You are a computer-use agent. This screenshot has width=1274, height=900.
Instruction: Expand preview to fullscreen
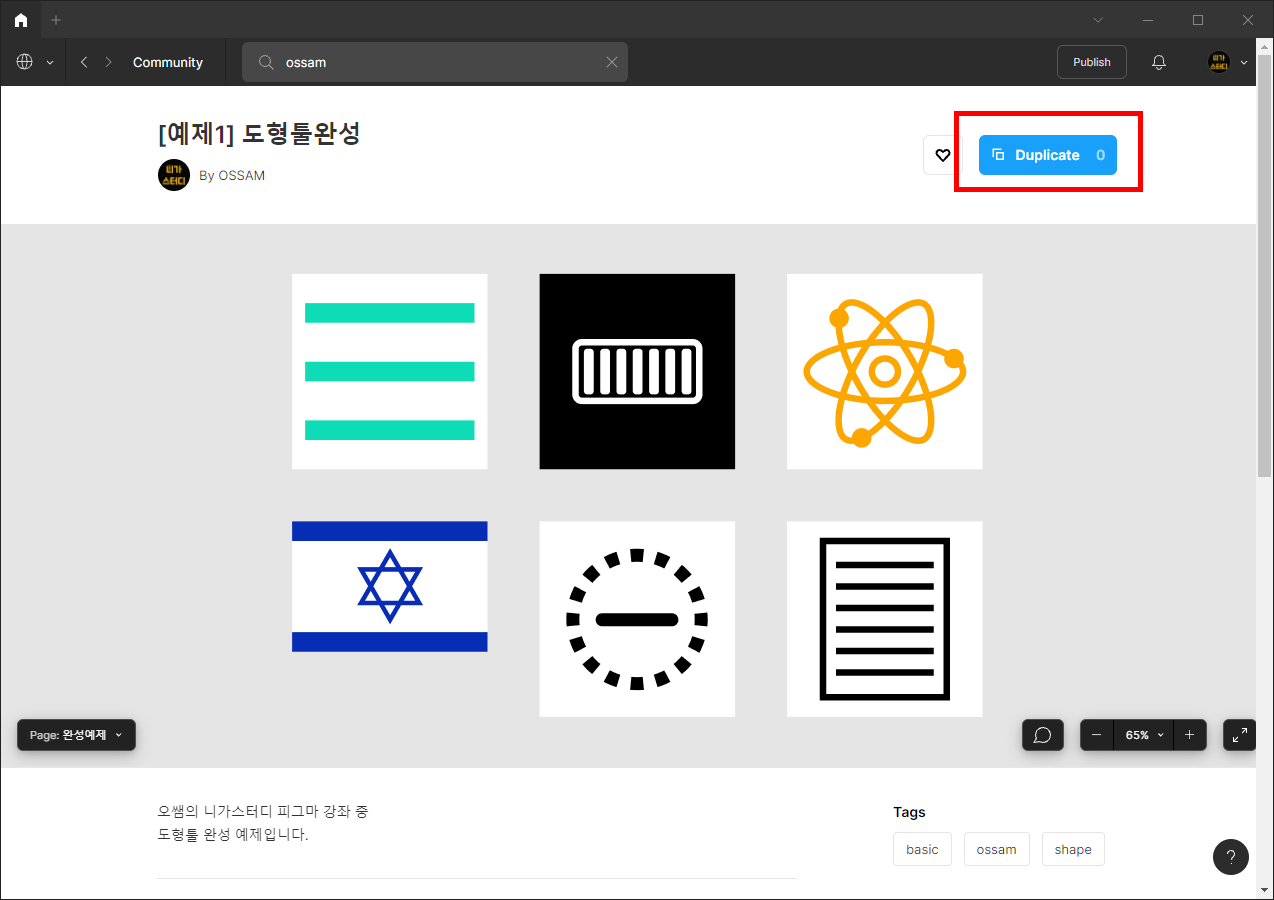pos(1240,735)
